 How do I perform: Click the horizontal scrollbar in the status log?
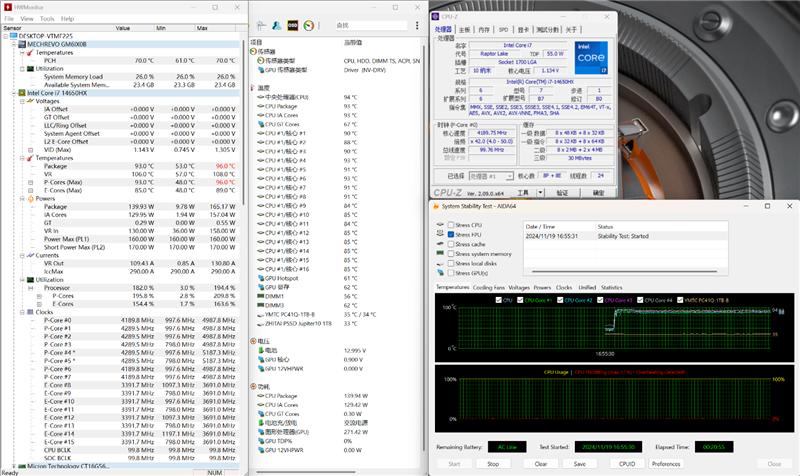click(x=624, y=271)
